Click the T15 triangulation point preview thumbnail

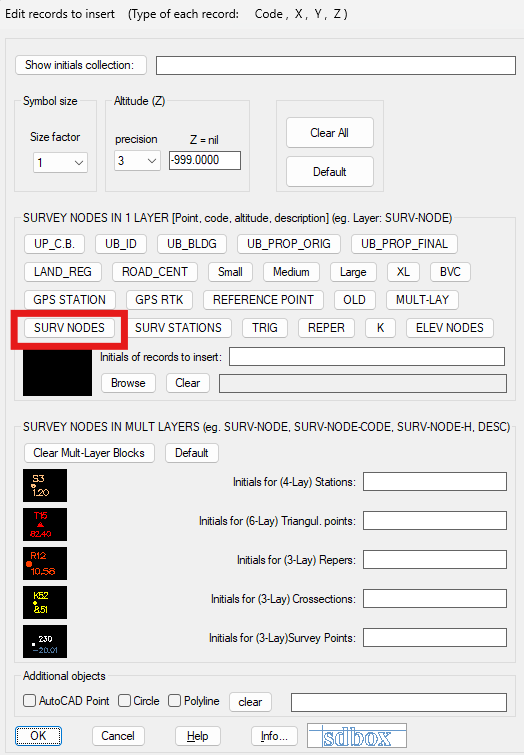pyautogui.click(x=45, y=524)
